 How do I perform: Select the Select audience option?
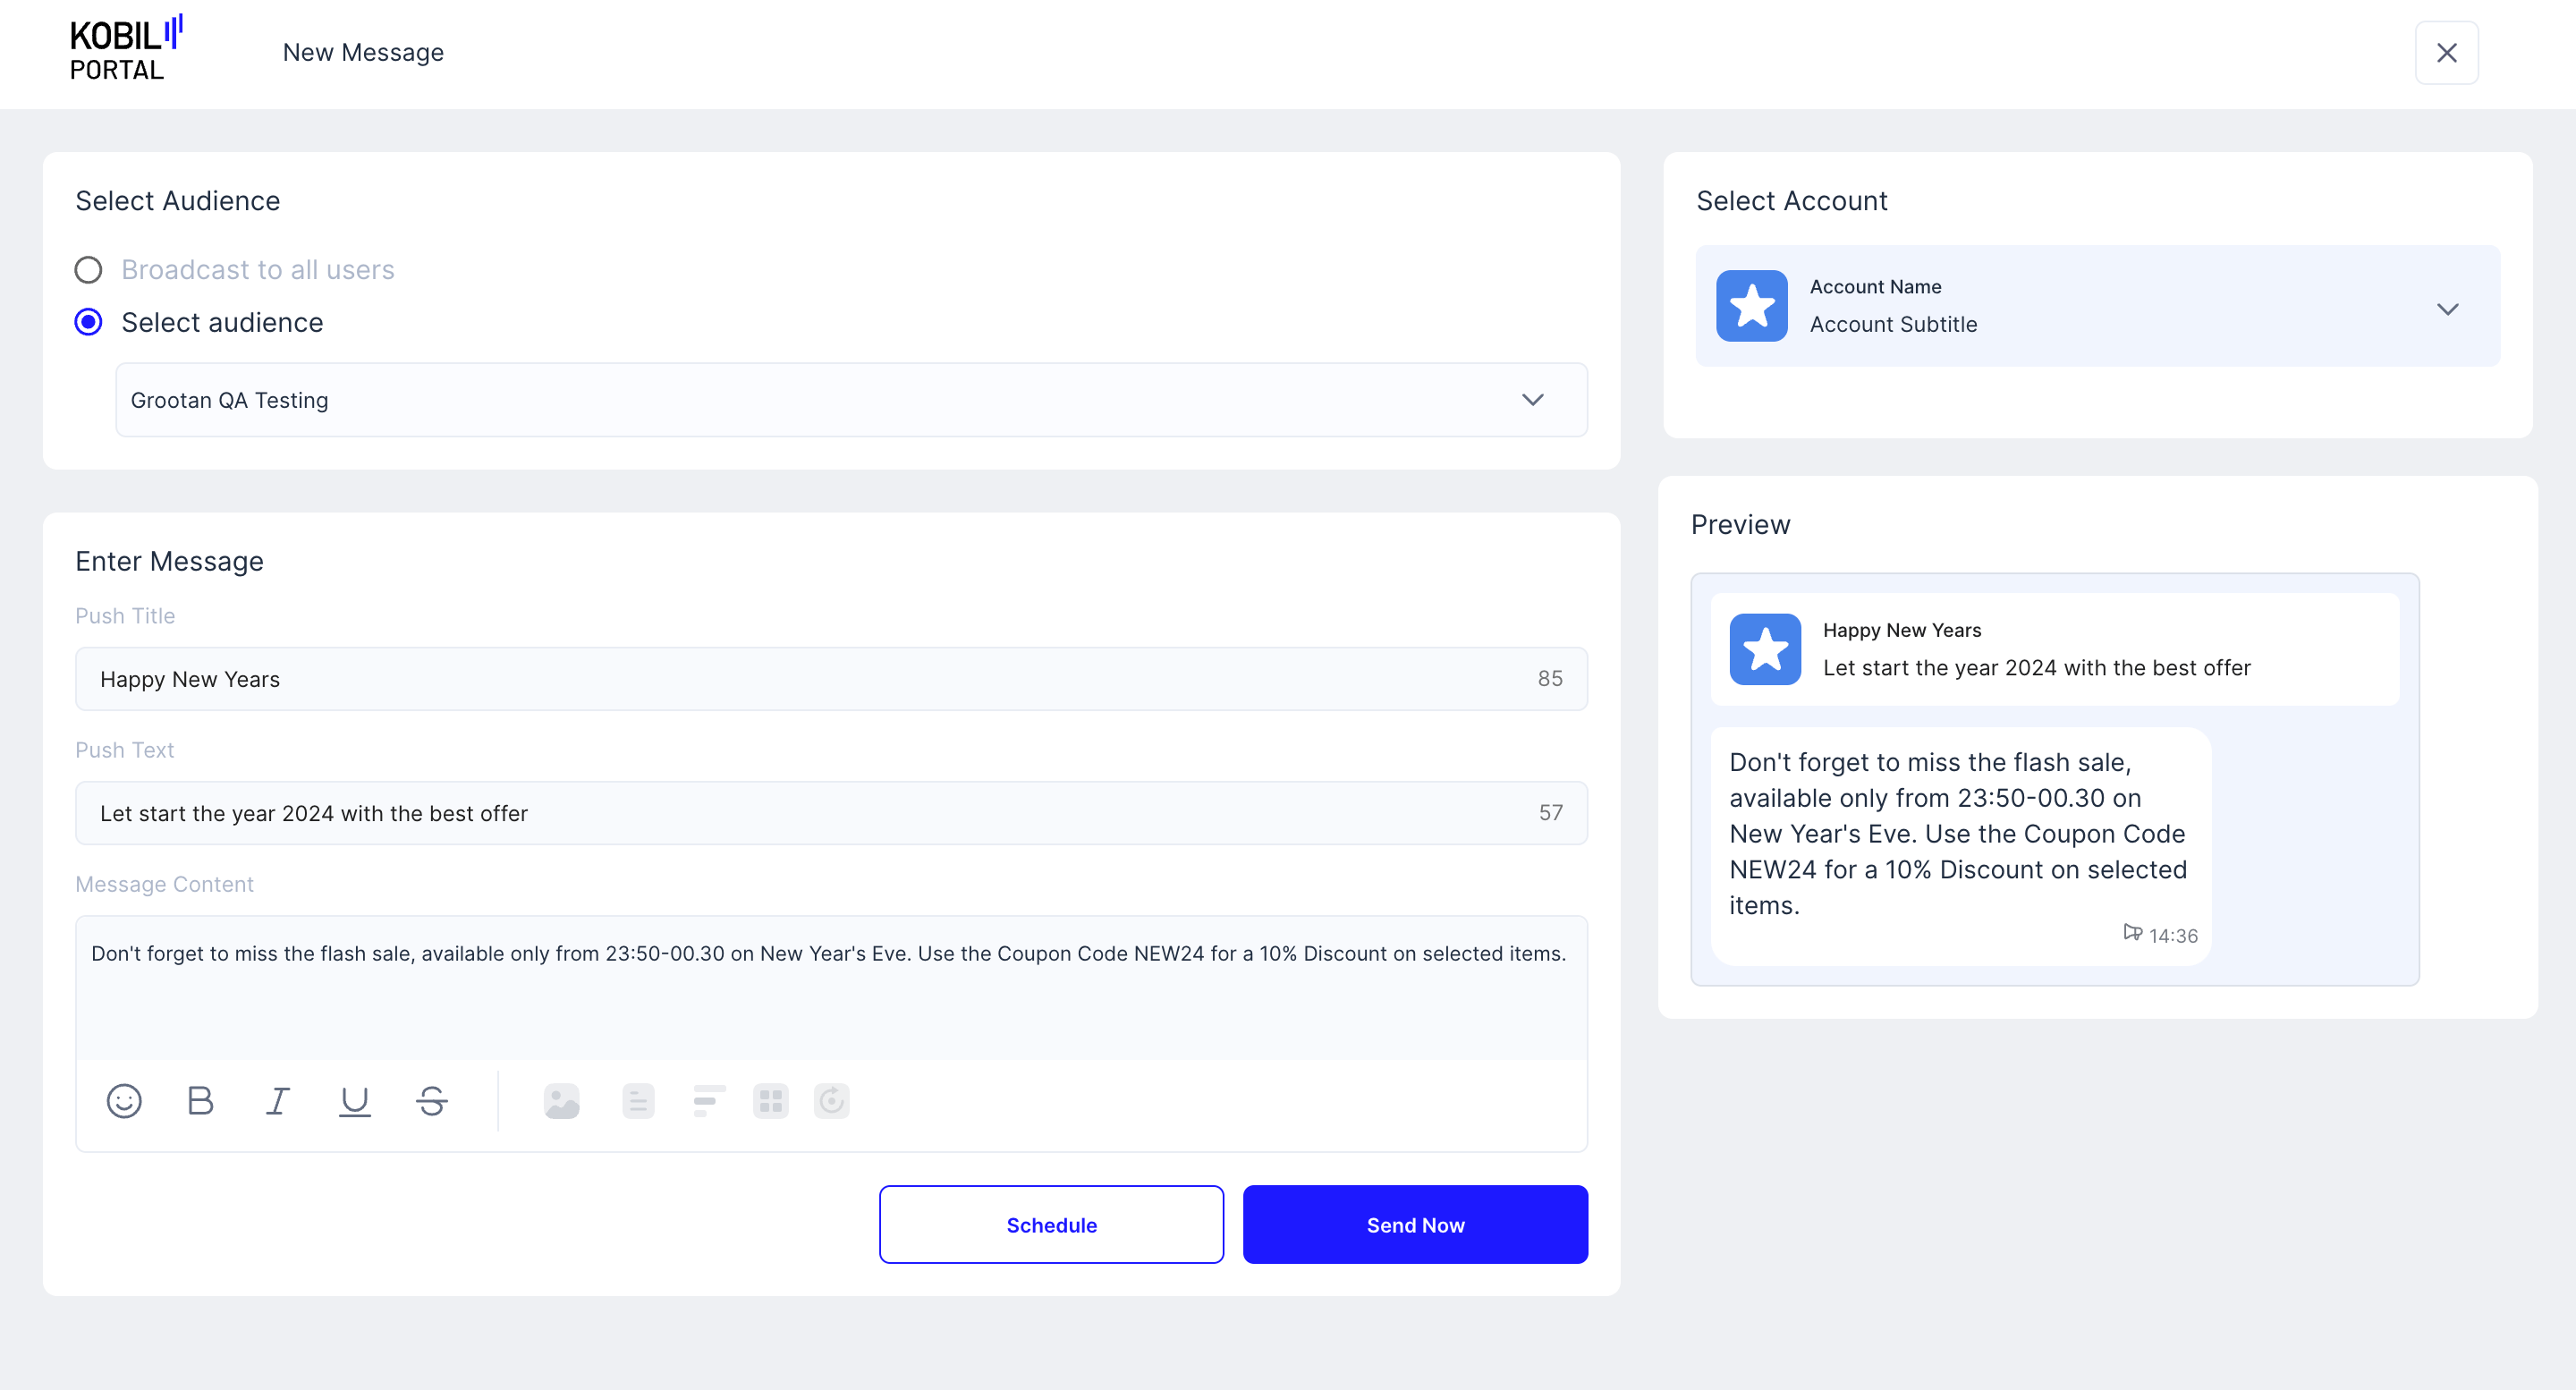click(88, 322)
